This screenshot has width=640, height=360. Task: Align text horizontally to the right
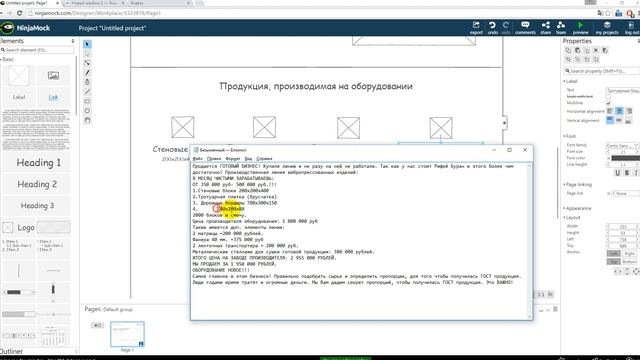pos(629,111)
